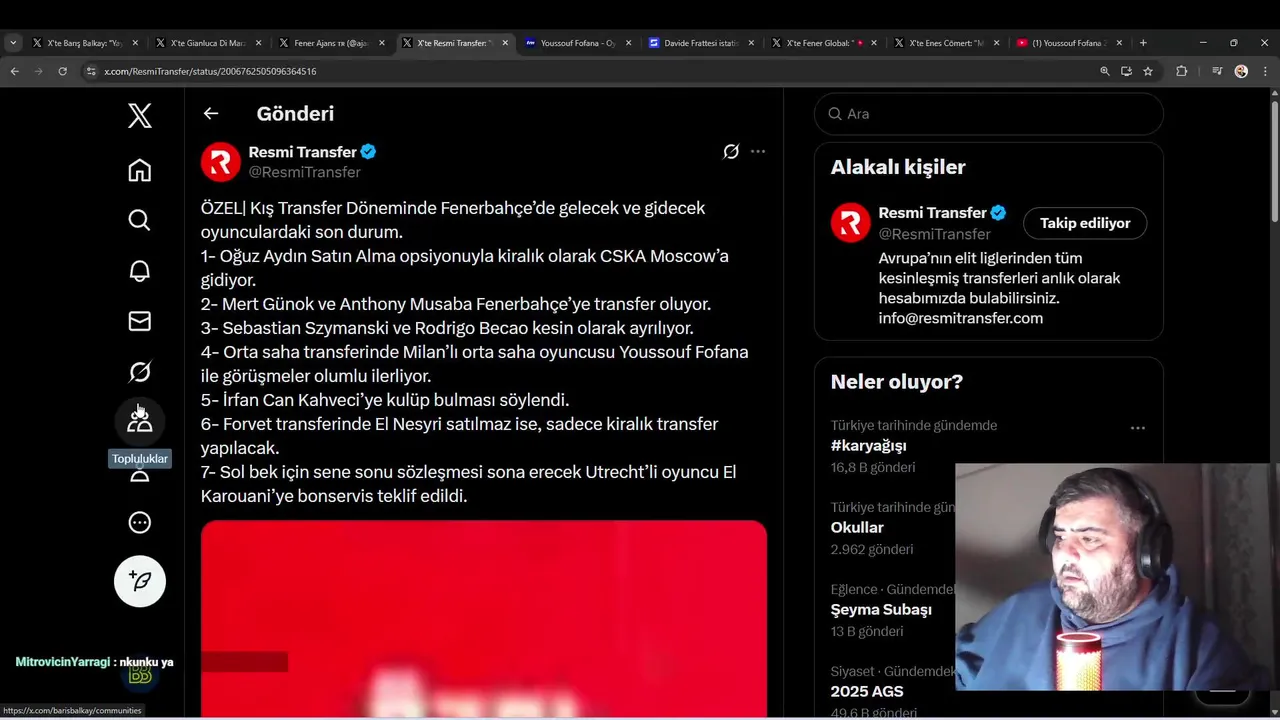Click the zoom magnifier icon in address bar

pos(1105,71)
